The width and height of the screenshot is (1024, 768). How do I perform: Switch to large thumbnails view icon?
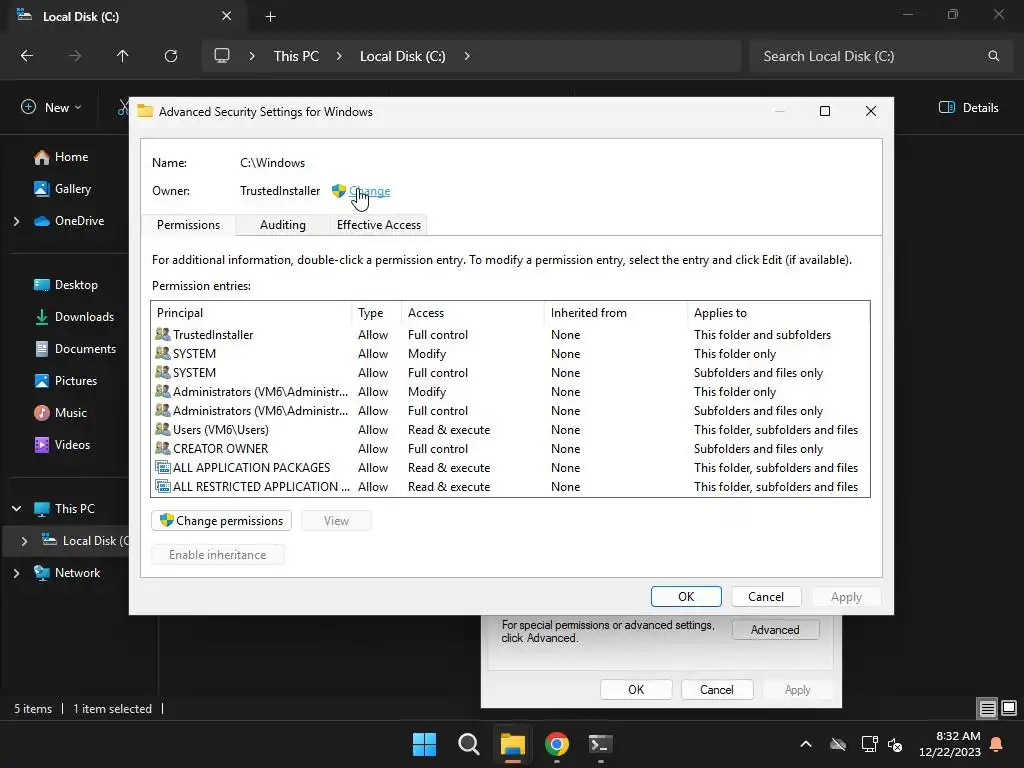1009,708
